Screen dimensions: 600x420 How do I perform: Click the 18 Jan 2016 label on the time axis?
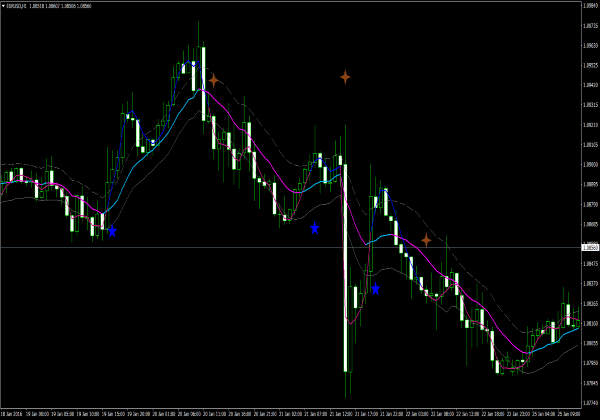click(14, 413)
